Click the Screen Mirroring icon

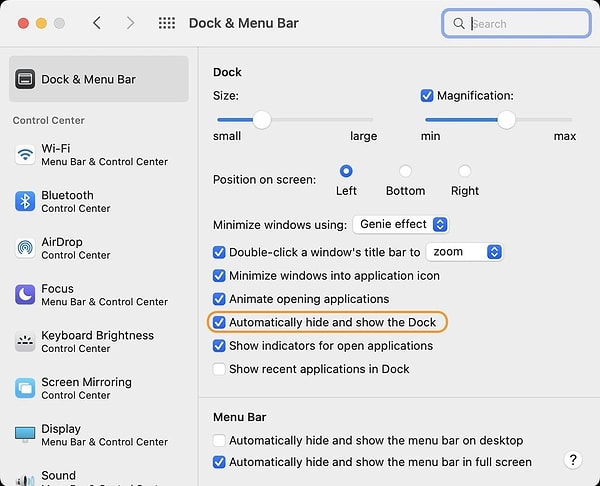25,388
